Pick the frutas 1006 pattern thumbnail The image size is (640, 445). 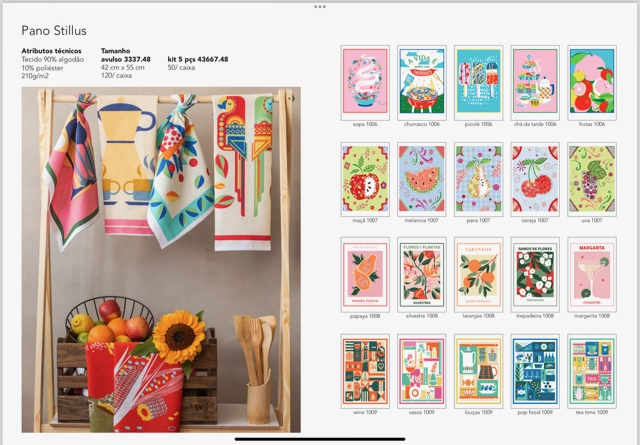click(592, 82)
